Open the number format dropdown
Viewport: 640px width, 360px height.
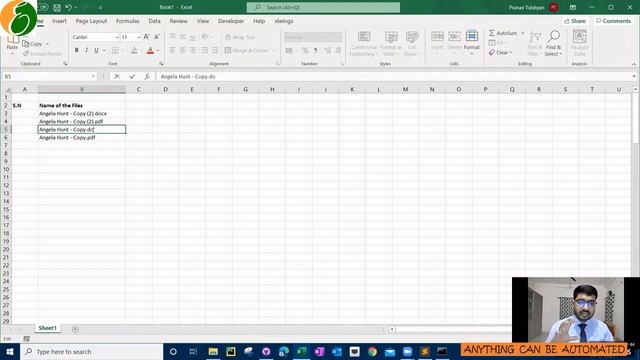coord(339,37)
